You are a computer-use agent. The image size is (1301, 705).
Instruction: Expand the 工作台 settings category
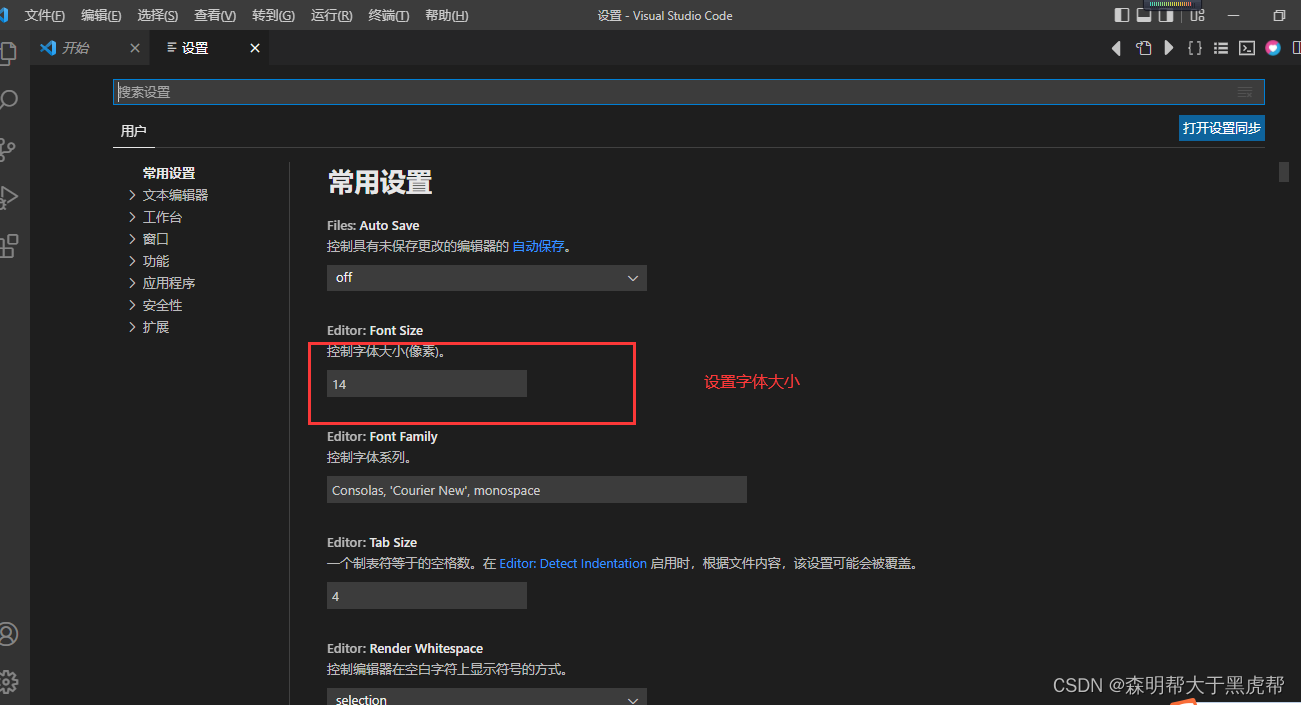pos(156,217)
